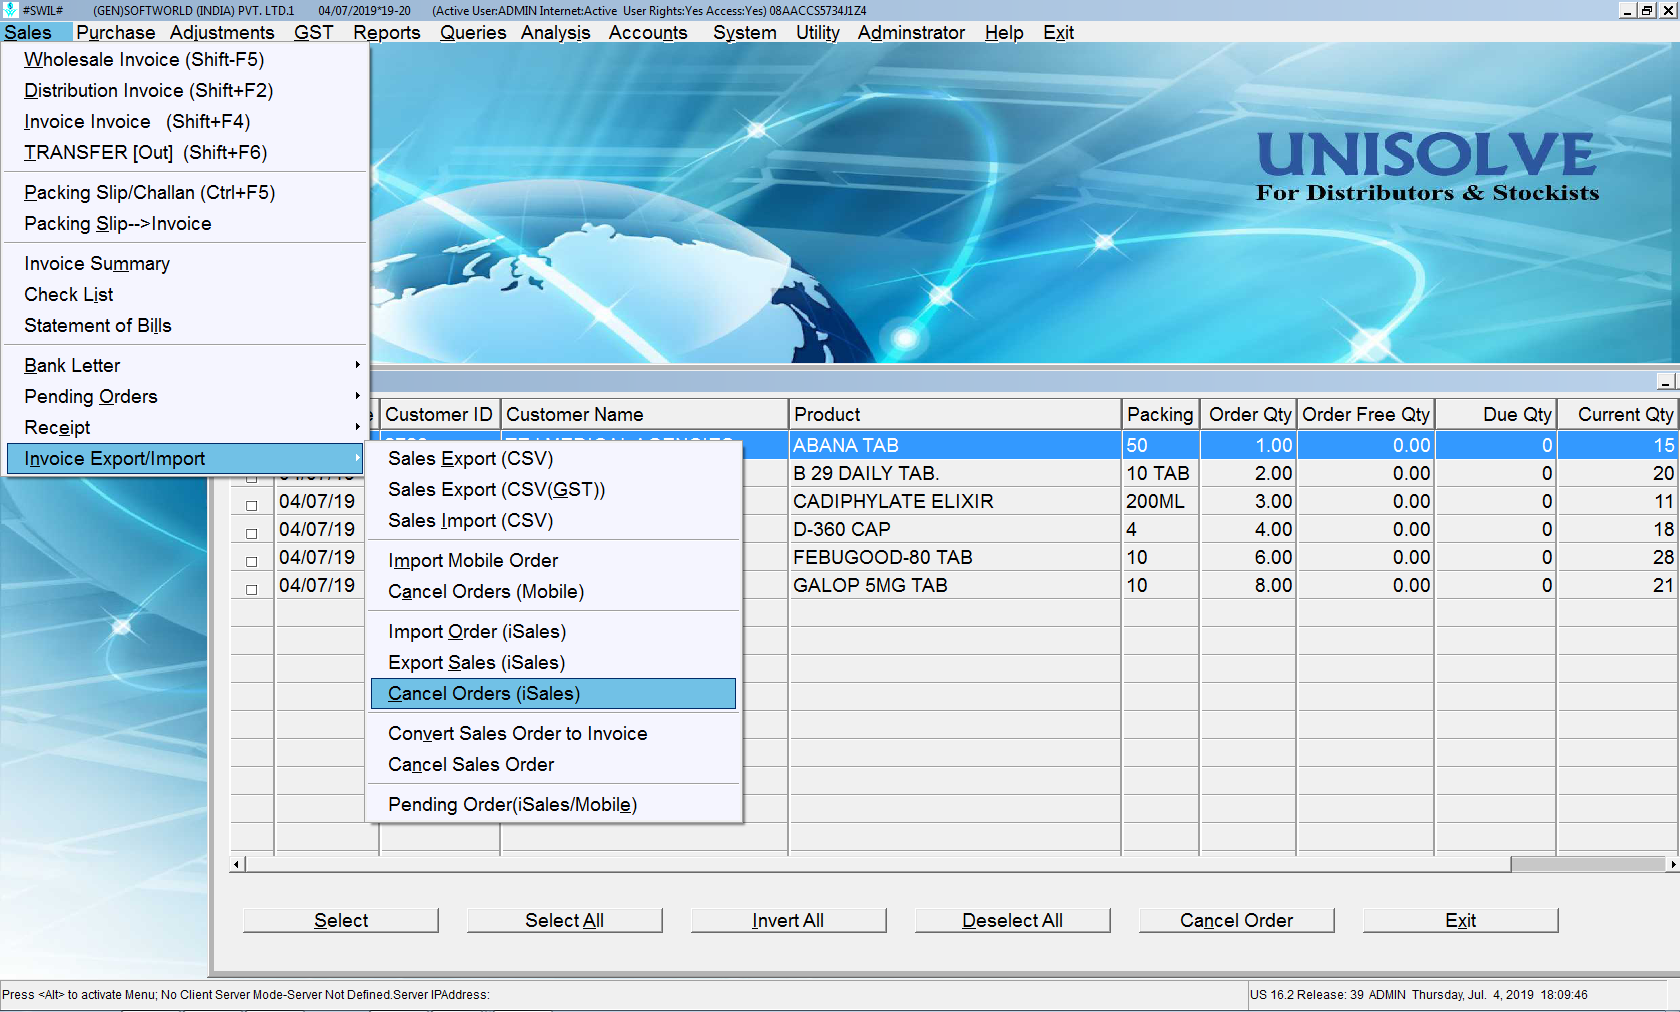This screenshot has width=1680, height=1012.
Task: Open the Adjustments menu
Action: pyautogui.click(x=222, y=32)
